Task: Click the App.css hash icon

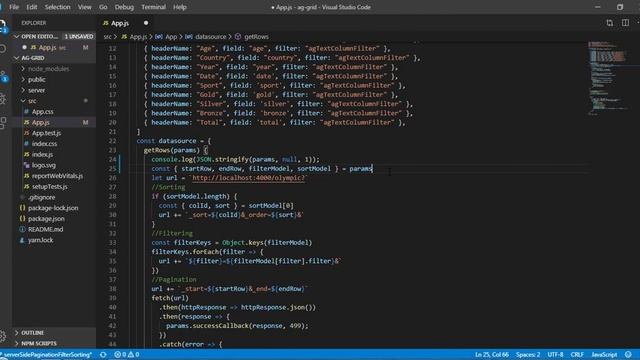Action: pyautogui.click(x=27, y=111)
